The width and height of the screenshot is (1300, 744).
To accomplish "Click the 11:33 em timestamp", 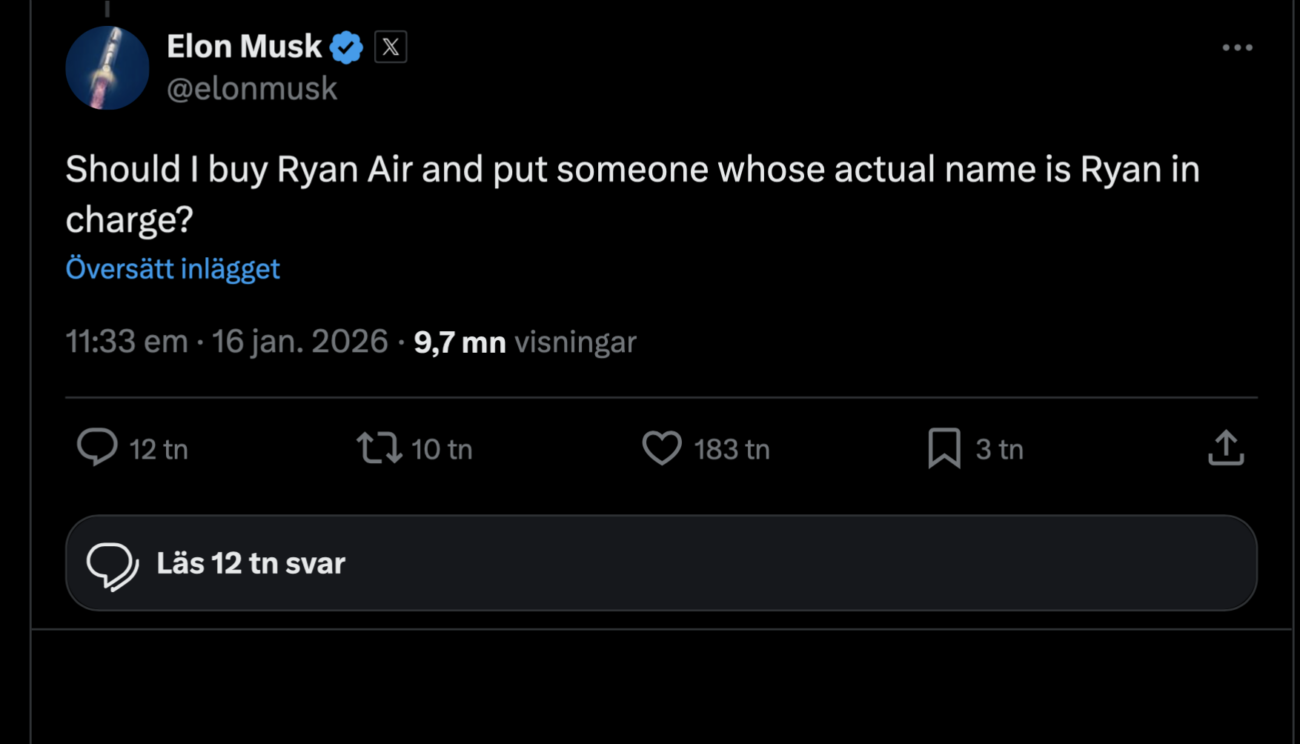I will pyautogui.click(x=126, y=342).
